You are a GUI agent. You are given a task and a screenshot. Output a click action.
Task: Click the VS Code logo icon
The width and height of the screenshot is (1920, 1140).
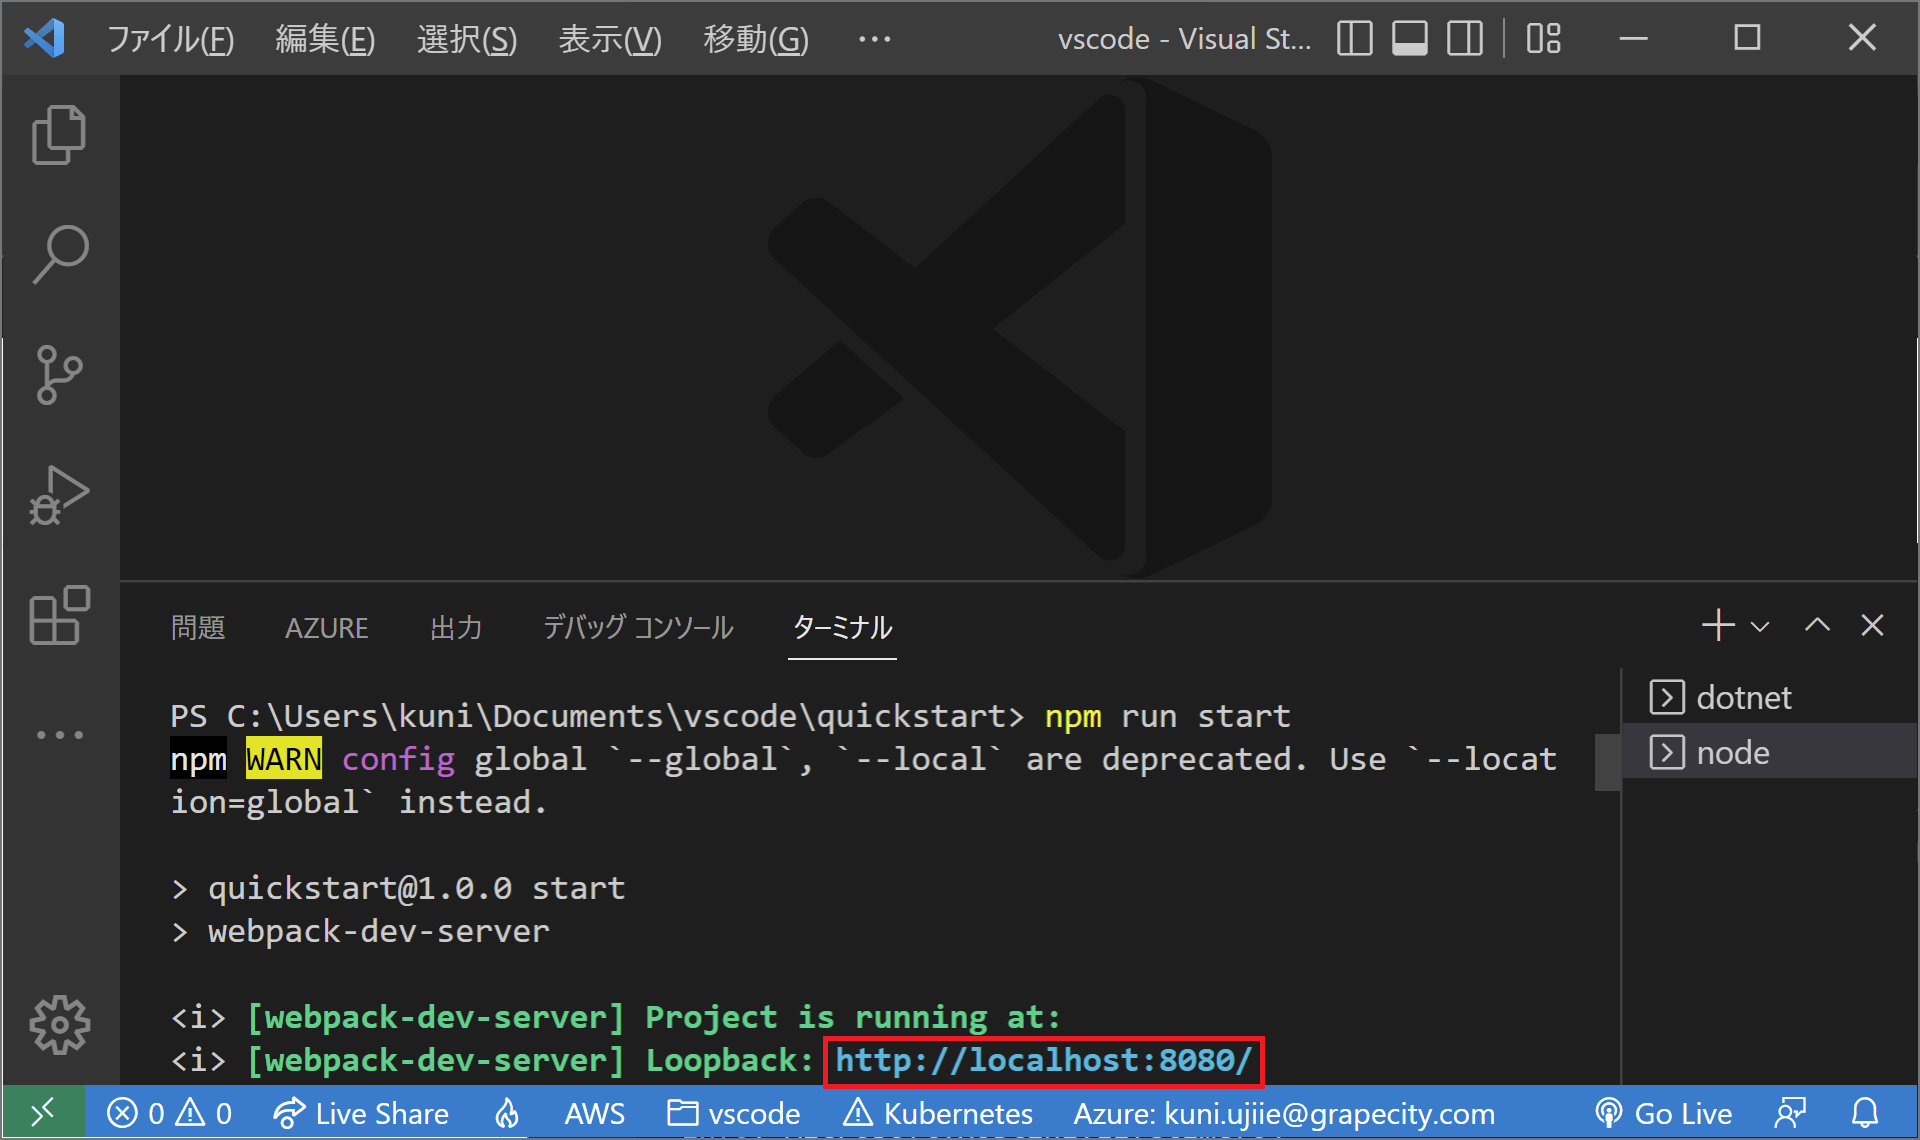44,38
